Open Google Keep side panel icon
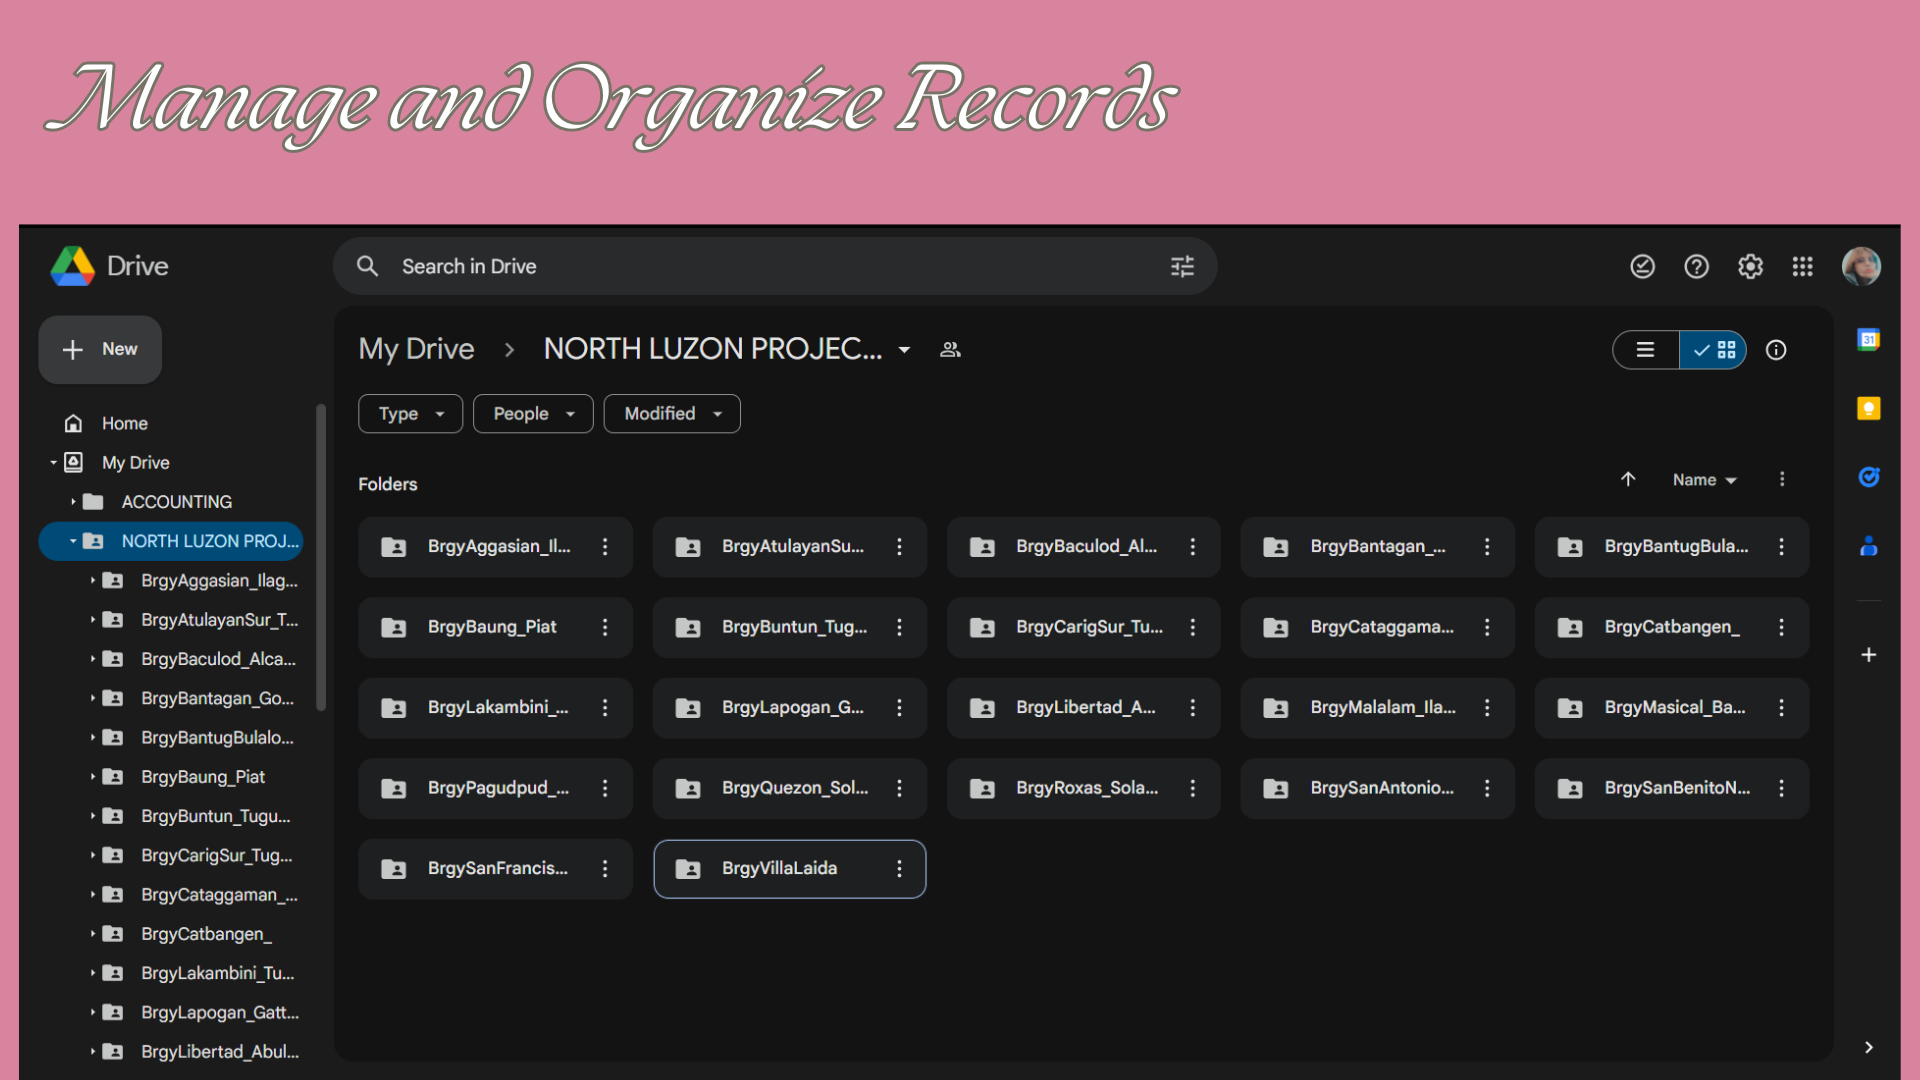Viewport: 1920px width, 1080px height. (x=1868, y=409)
